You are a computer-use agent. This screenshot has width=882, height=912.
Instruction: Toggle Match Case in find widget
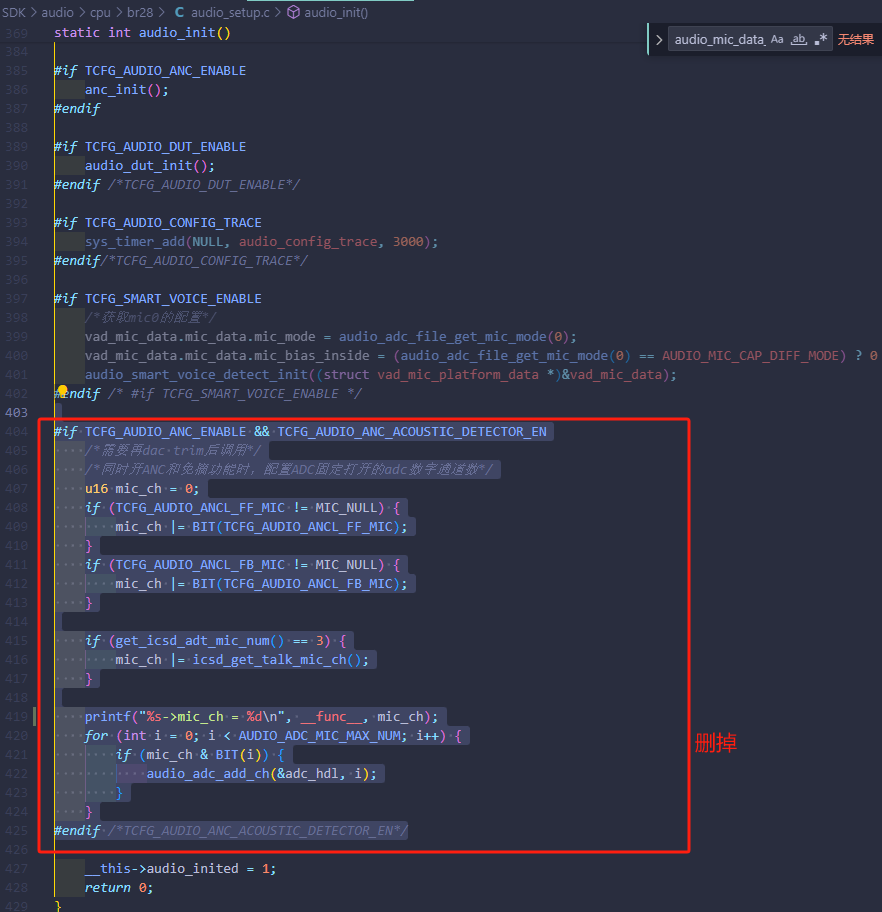click(777, 40)
